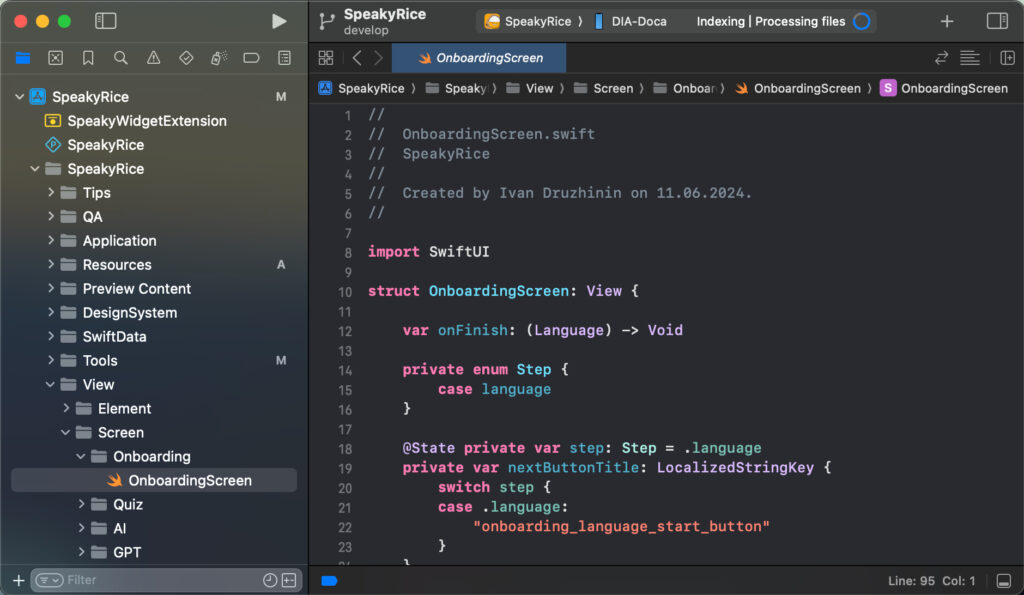This screenshot has width=1024, height=595.
Task: Click line number 10 in the gutter
Action: 345,292
